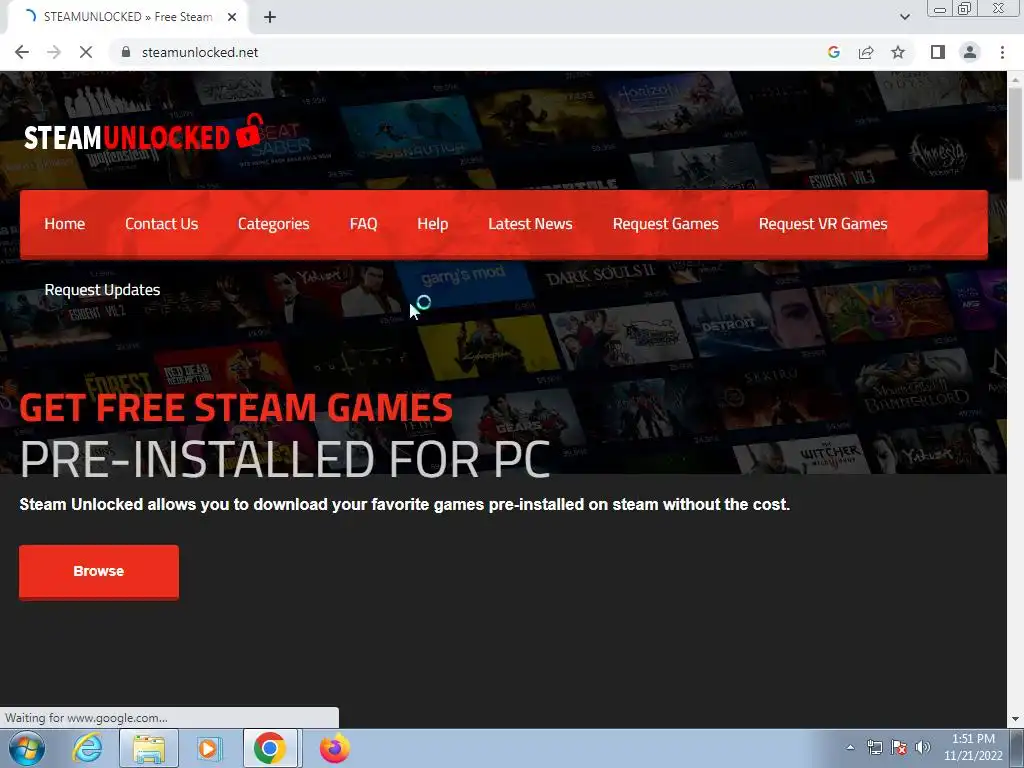
Task: Click Request VR Games link
Action: point(823,224)
